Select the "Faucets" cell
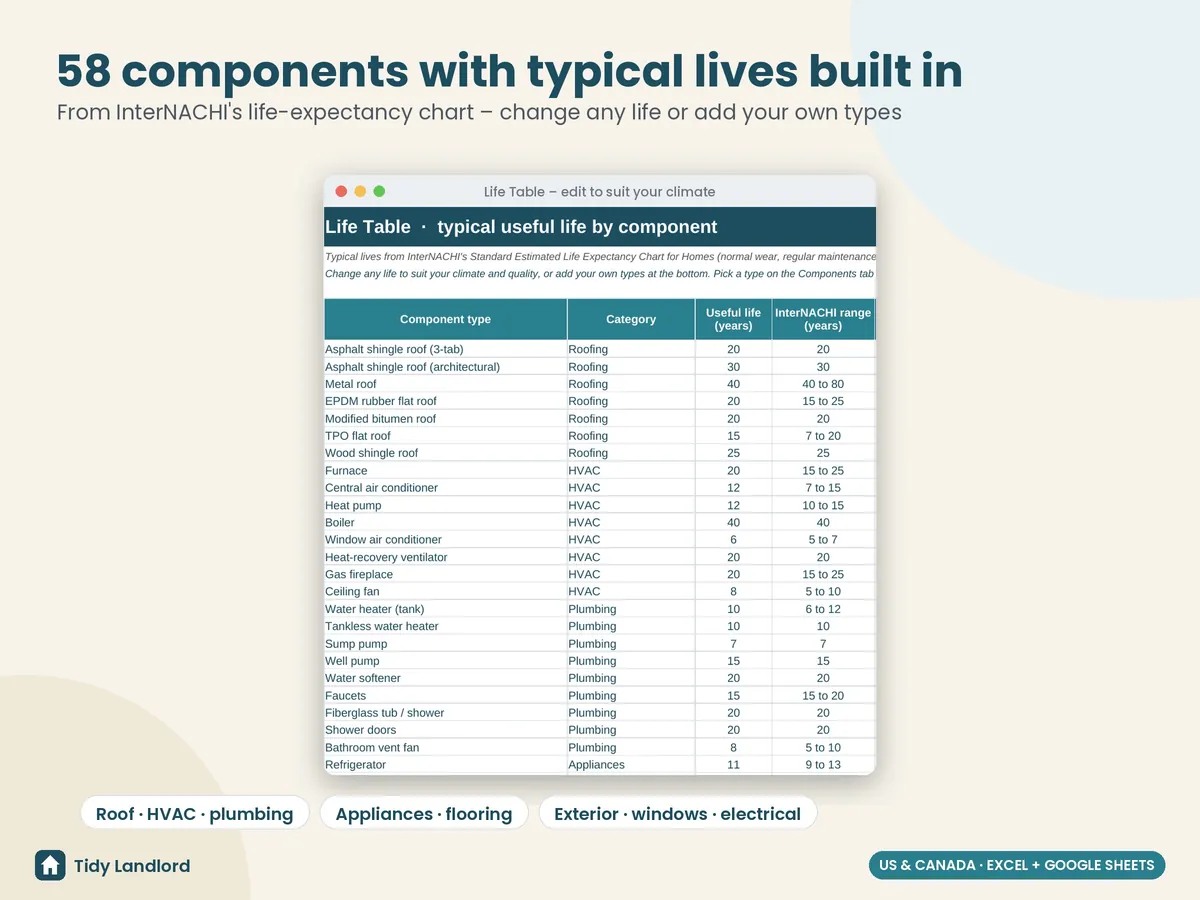The height and width of the screenshot is (900, 1200). click(x=446, y=696)
